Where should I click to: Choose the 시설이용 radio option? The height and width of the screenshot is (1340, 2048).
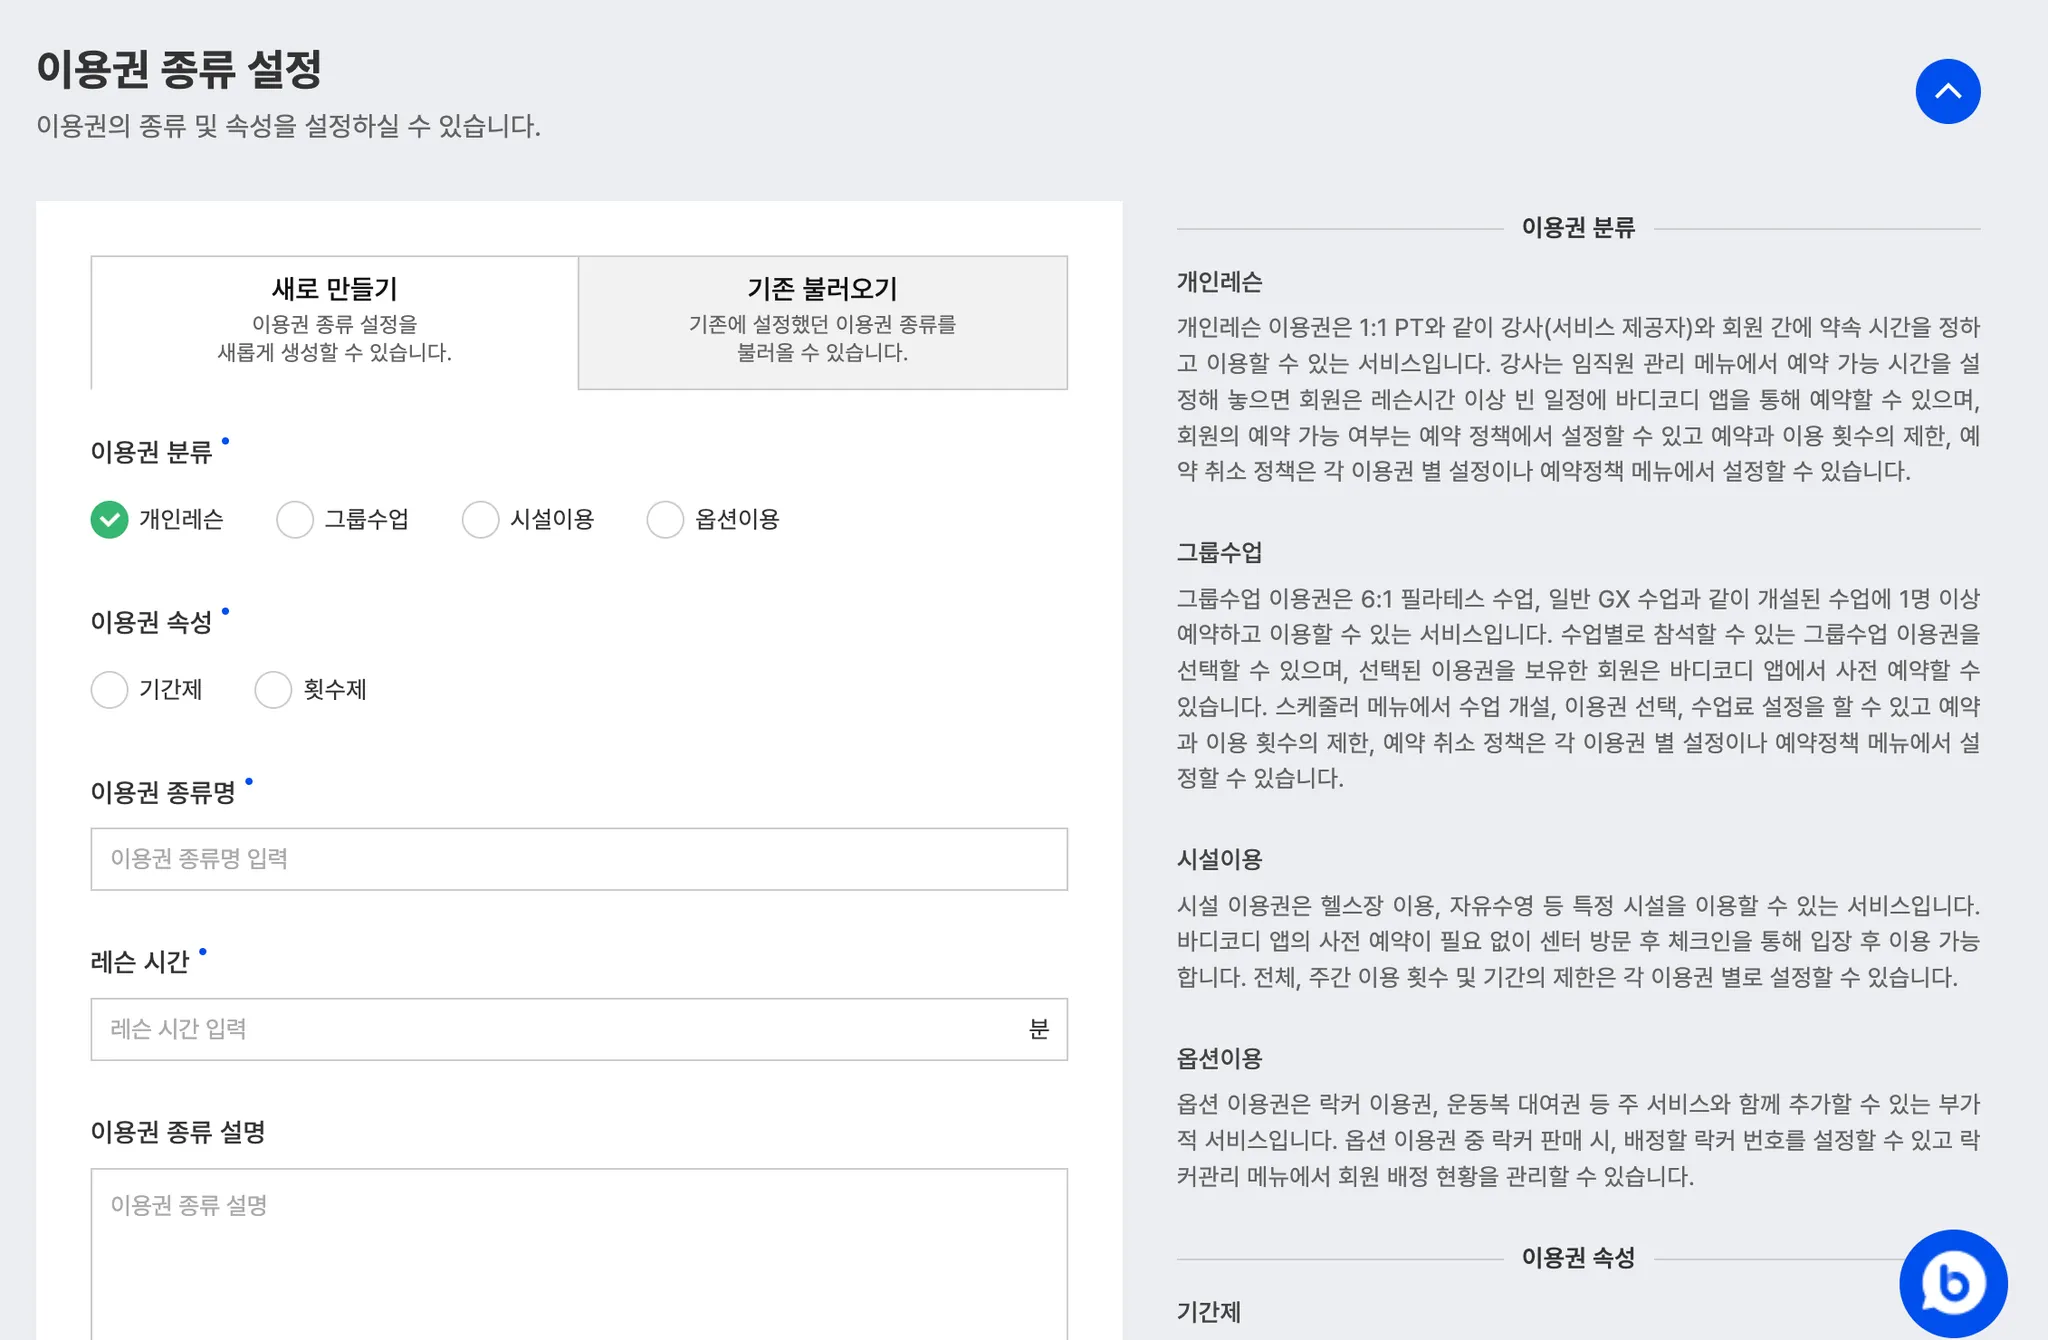tap(480, 519)
